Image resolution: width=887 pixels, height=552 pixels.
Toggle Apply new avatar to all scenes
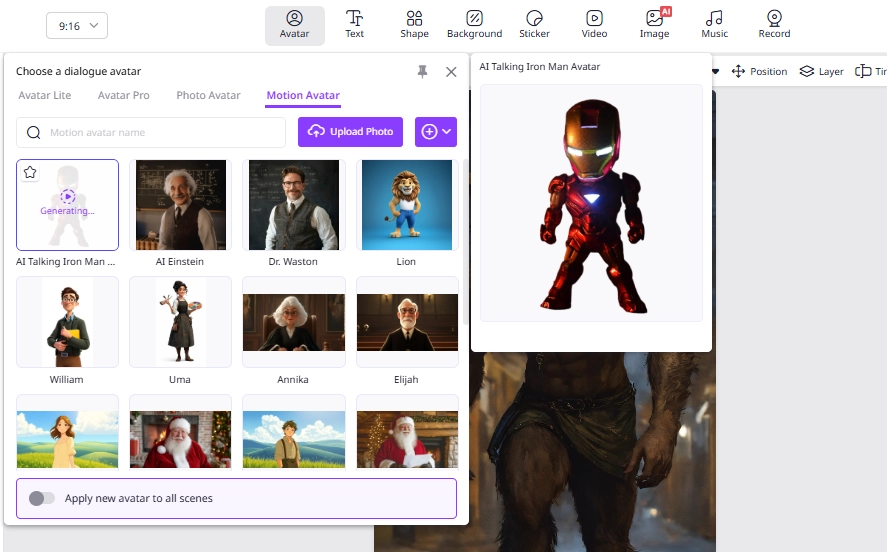[x=42, y=498]
